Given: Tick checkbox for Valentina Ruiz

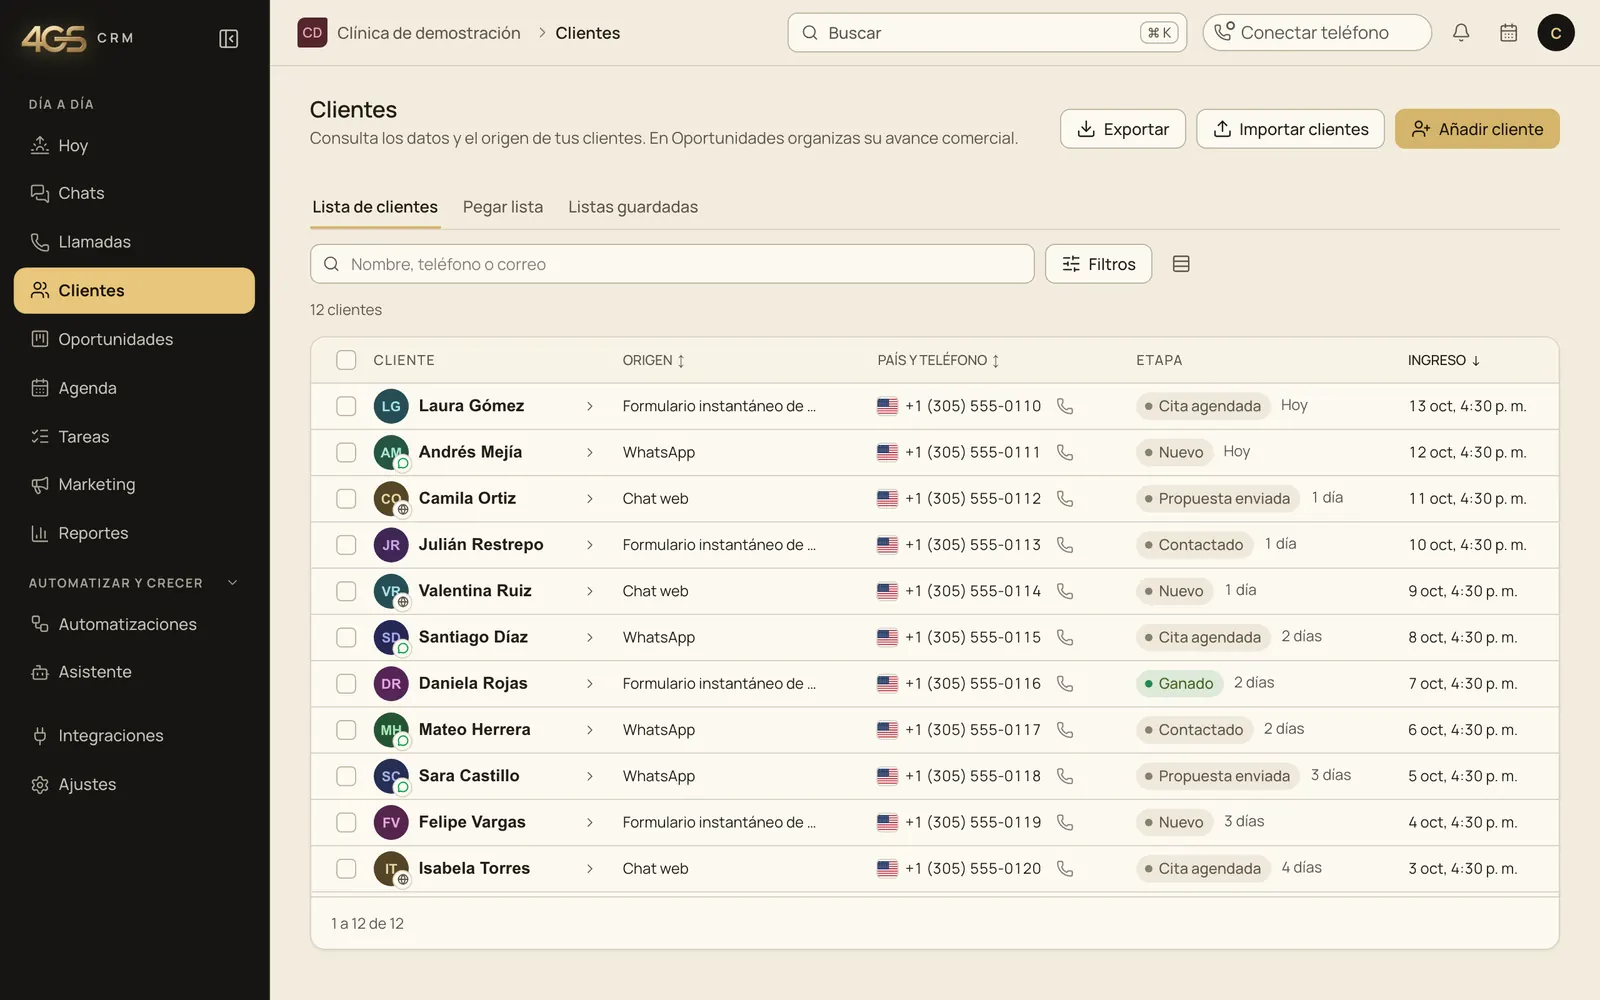Looking at the screenshot, I should [346, 591].
